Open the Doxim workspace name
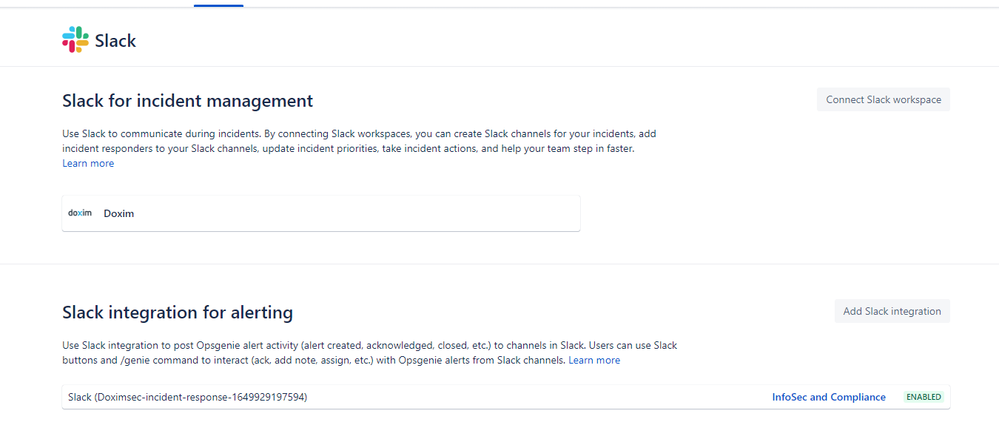This screenshot has width=999, height=440. [x=119, y=213]
